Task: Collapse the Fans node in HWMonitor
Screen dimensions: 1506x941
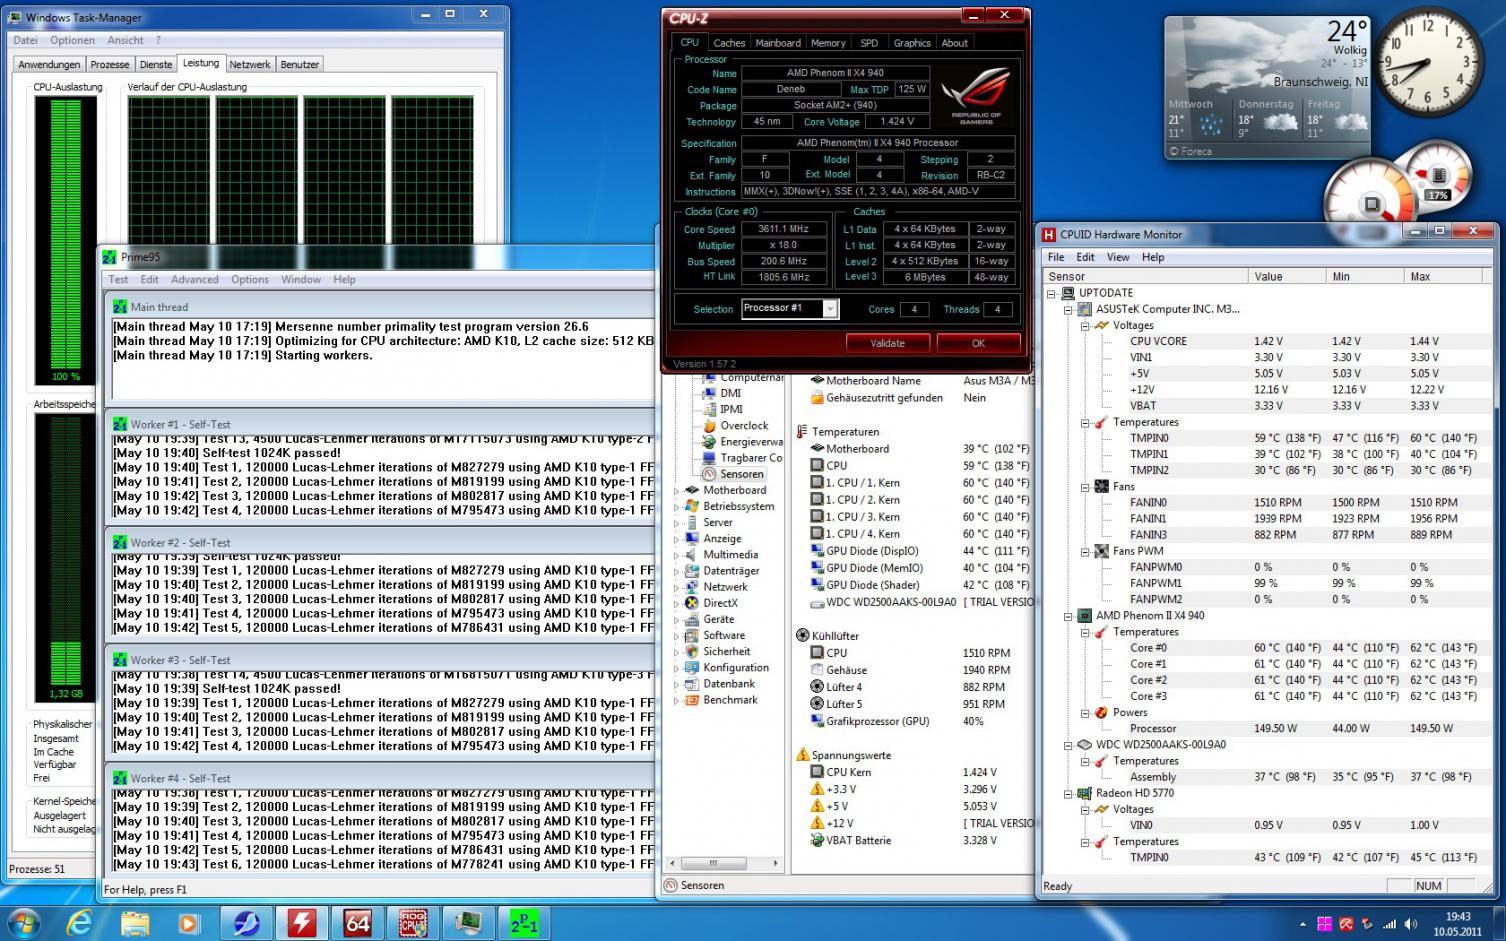Action: pyautogui.click(x=1085, y=487)
